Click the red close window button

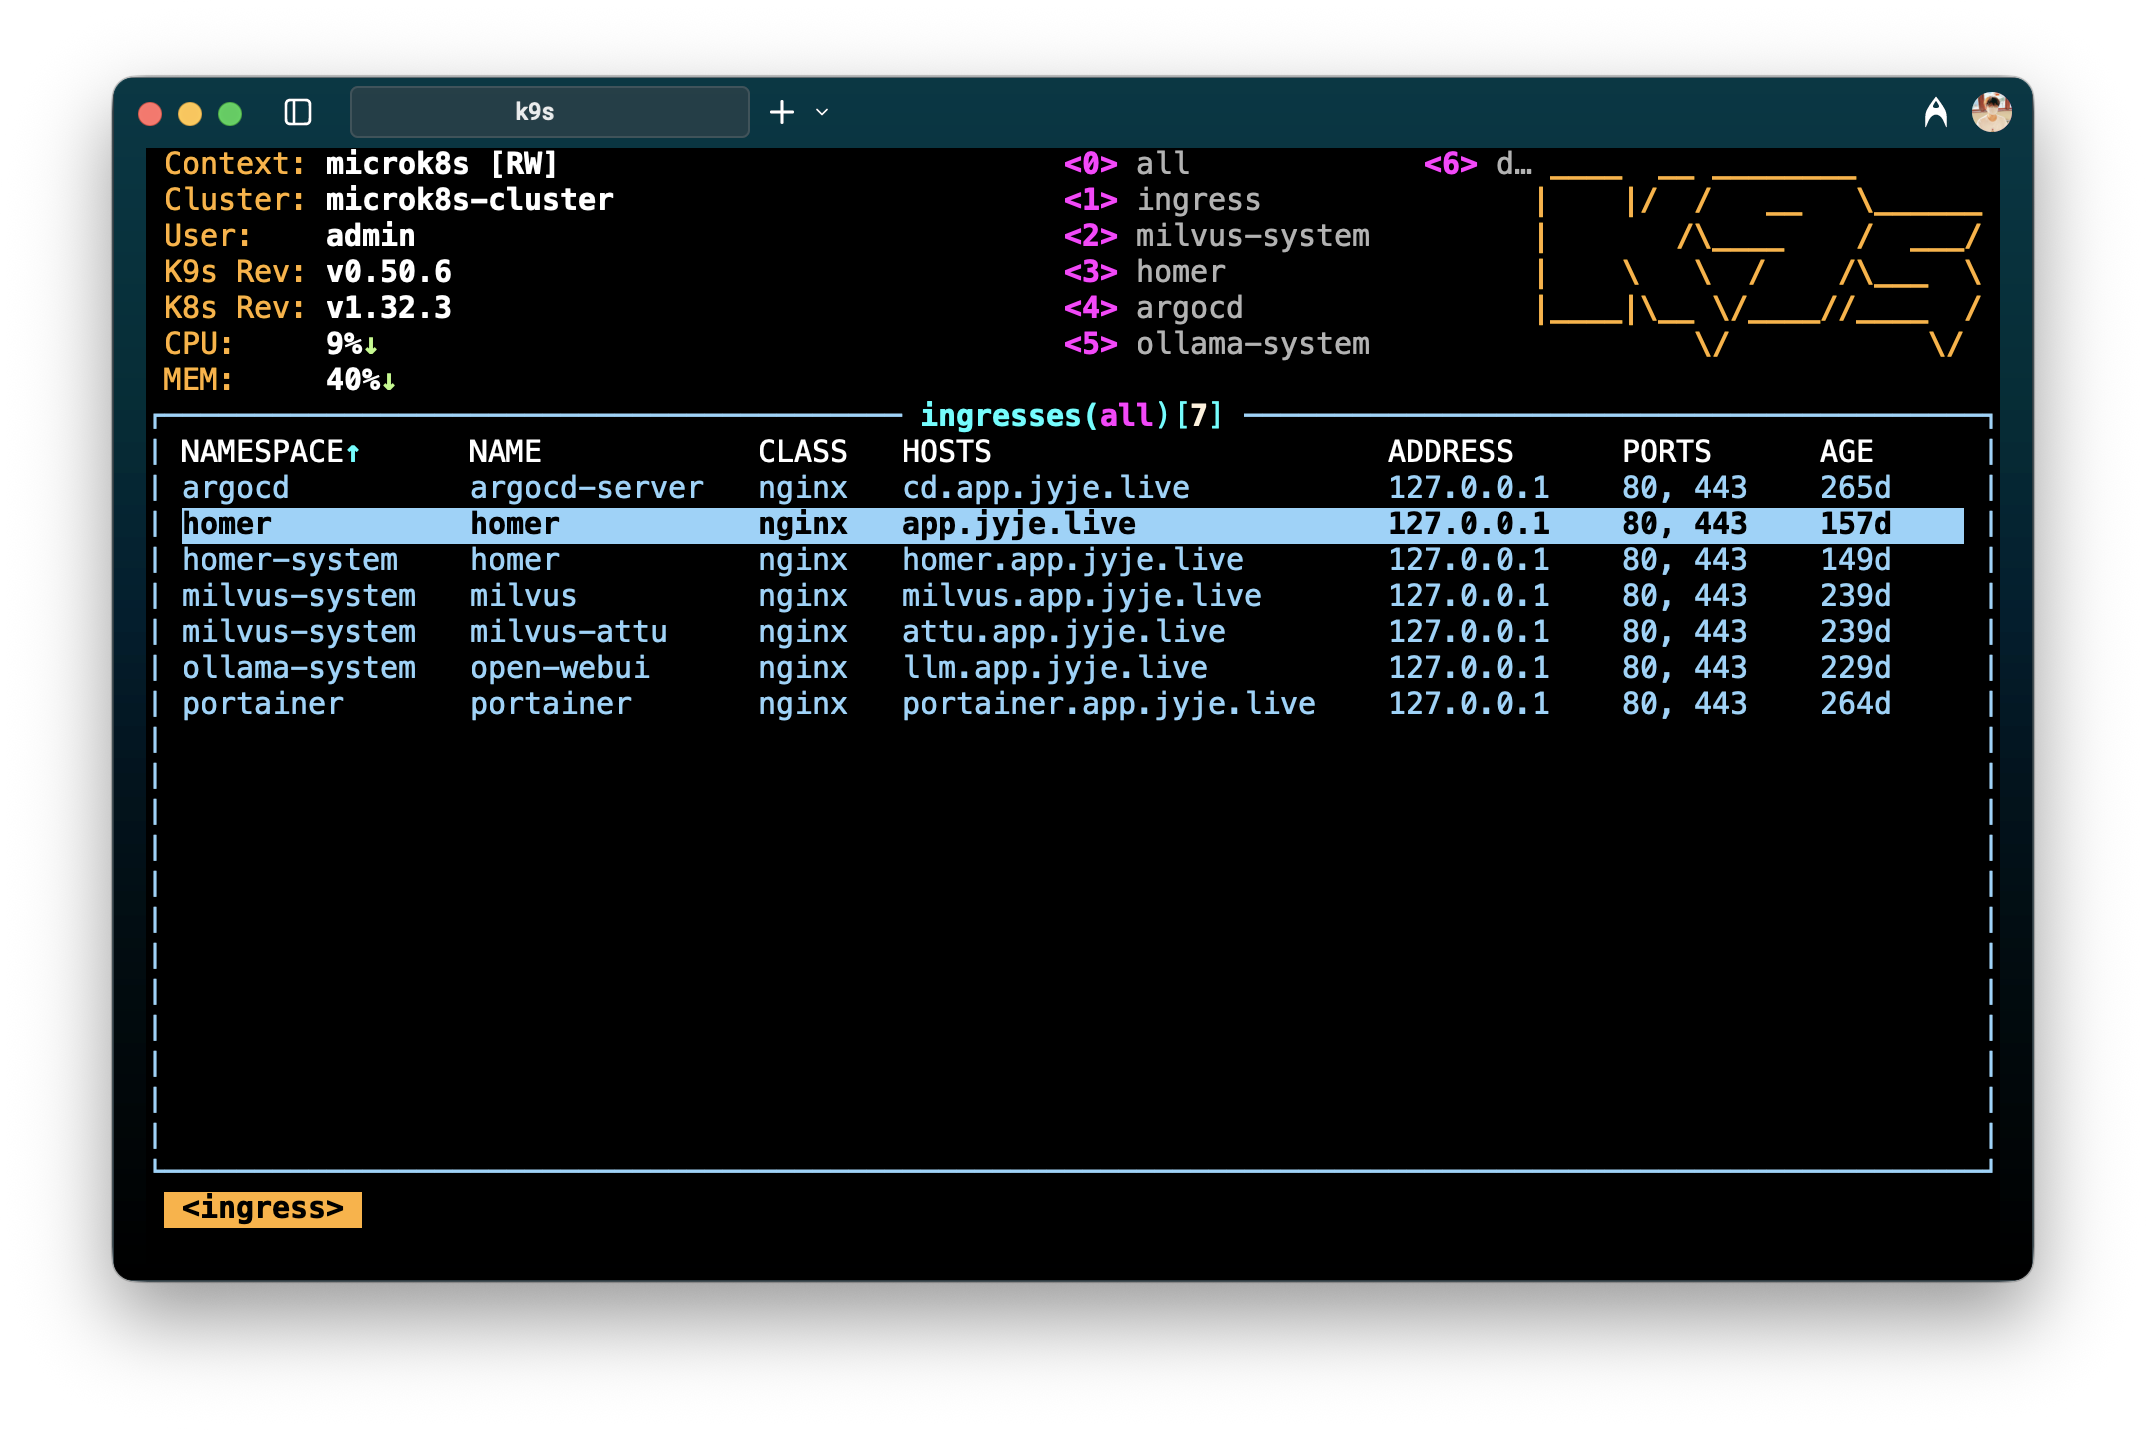pyautogui.click(x=150, y=114)
